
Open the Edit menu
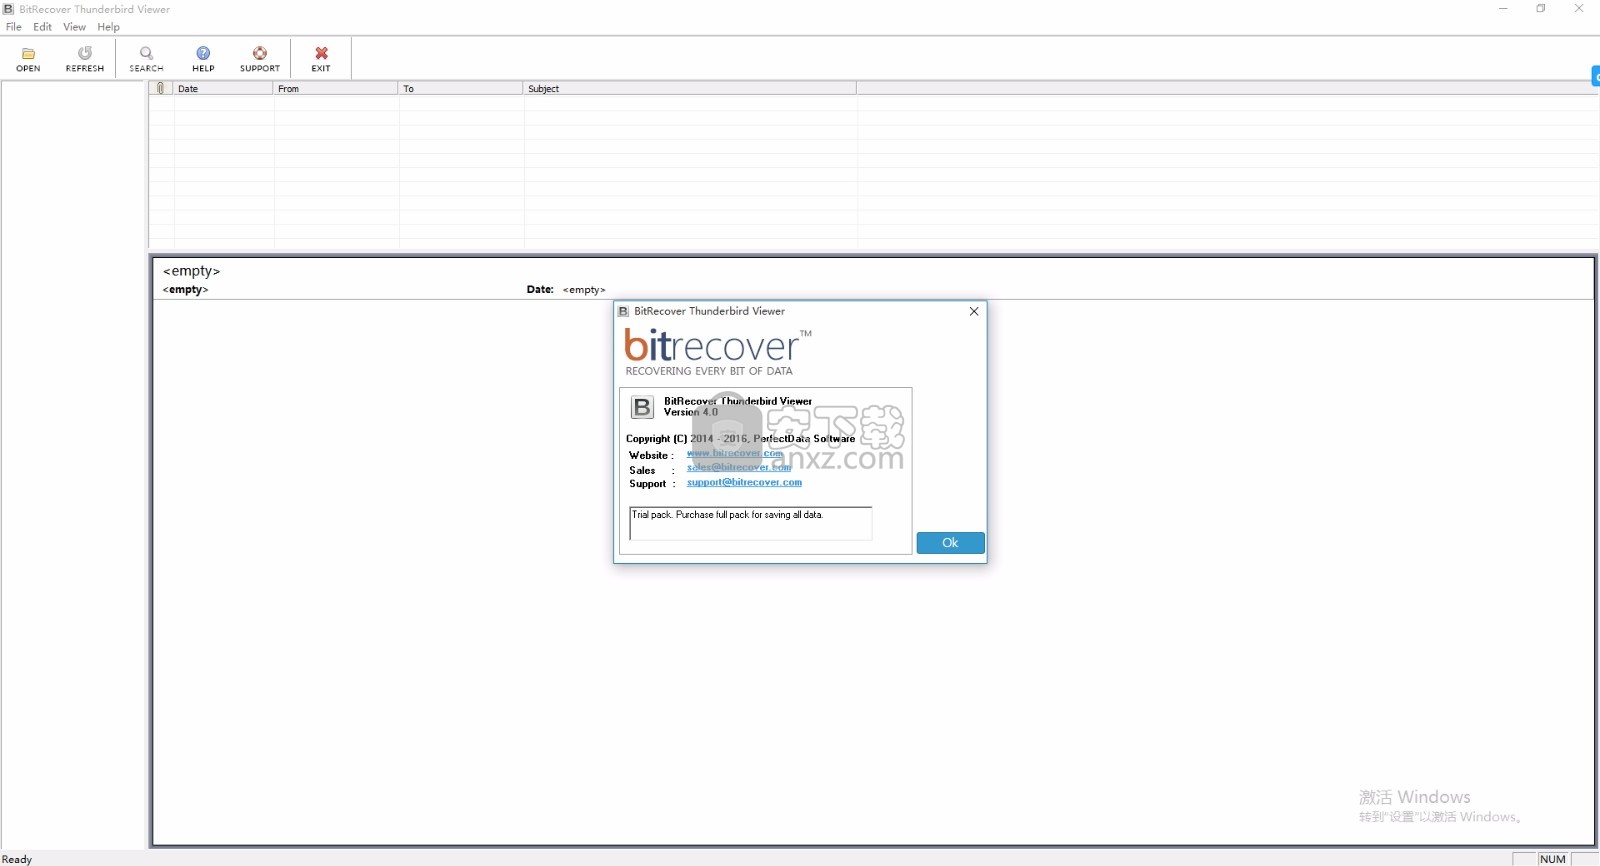pos(42,27)
